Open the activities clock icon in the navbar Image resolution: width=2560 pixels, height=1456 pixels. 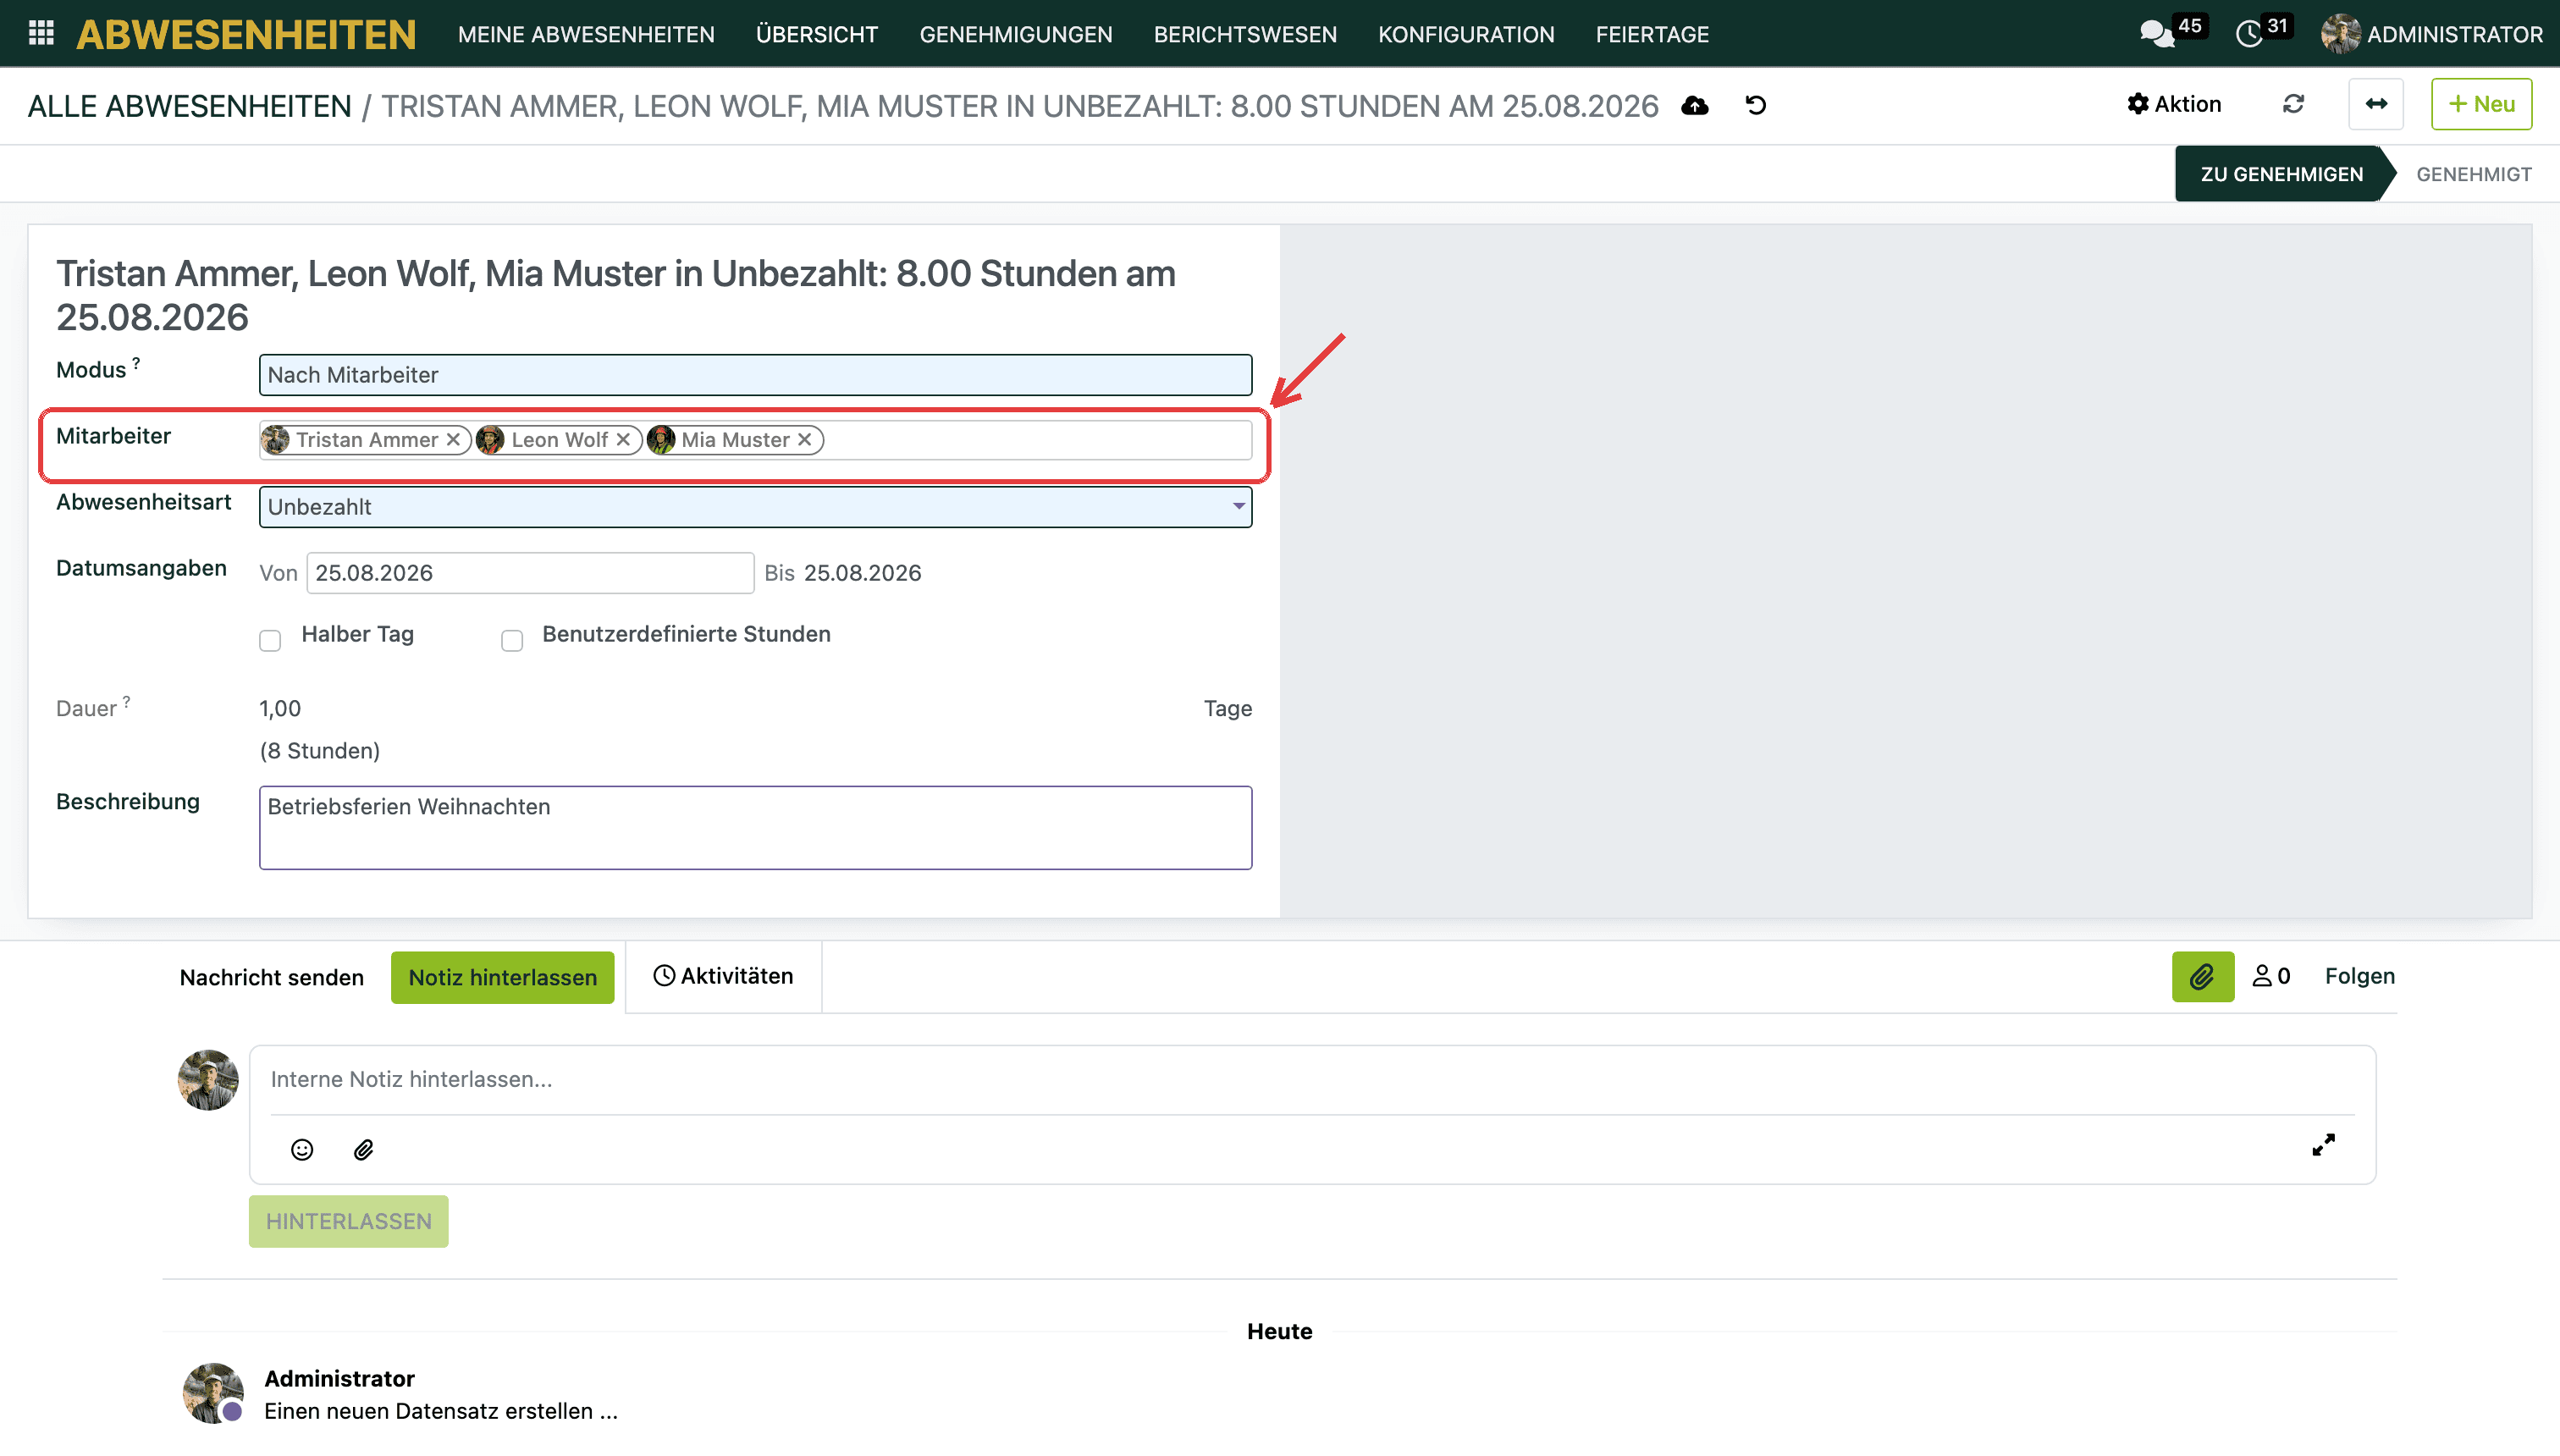coord(2249,34)
